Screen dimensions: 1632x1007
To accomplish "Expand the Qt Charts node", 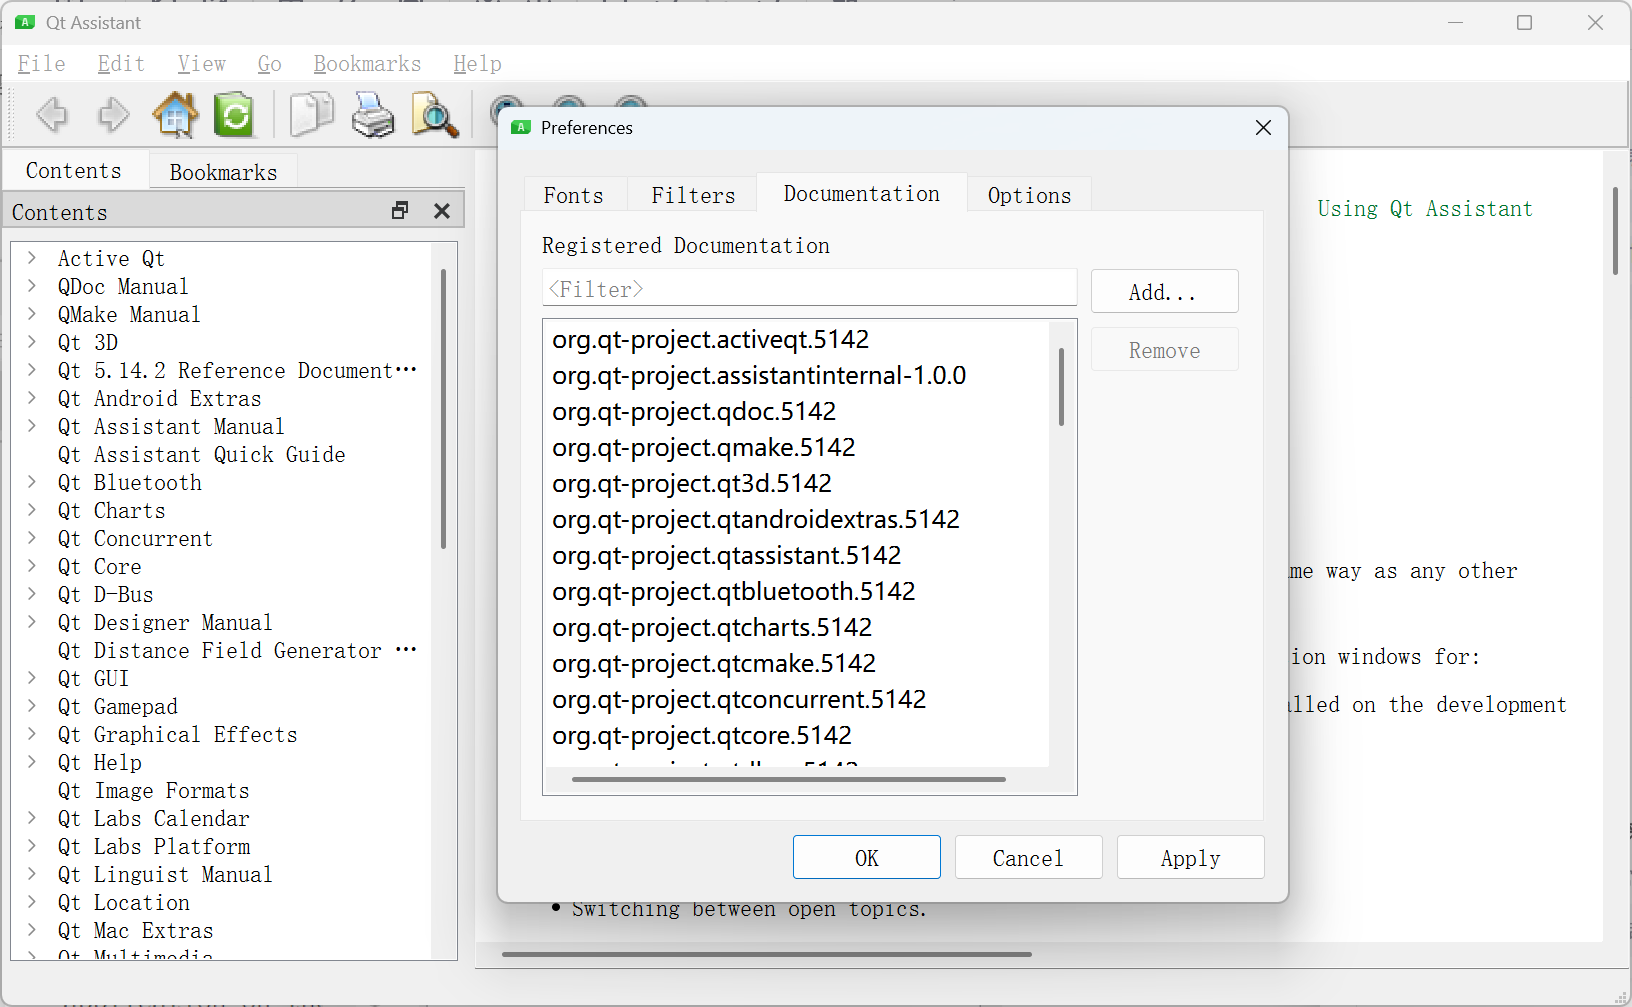I will pyautogui.click(x=32, y=510).
